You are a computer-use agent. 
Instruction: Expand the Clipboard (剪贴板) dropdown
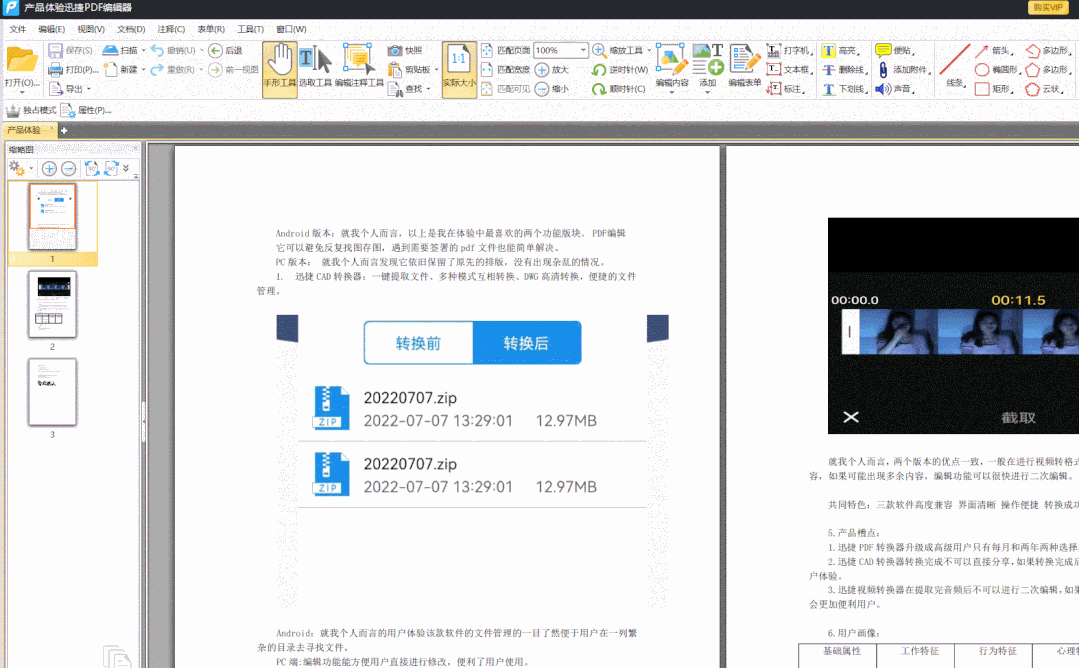(x=436, y=69)
